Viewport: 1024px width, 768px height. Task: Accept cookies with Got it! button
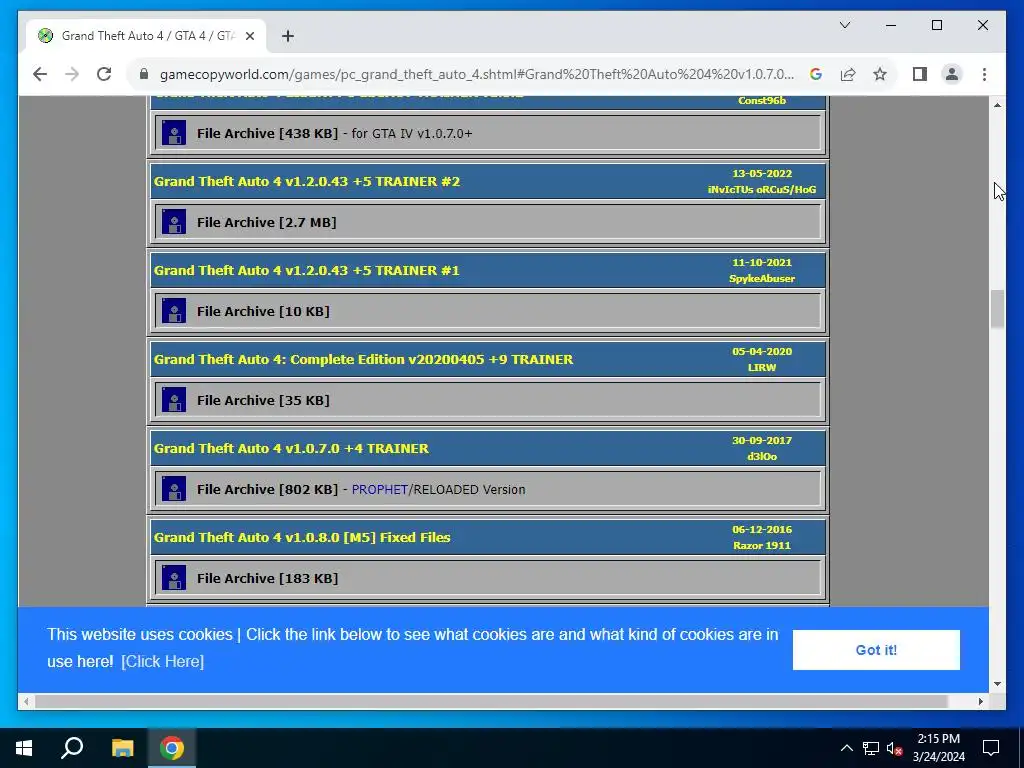point(876,650)
